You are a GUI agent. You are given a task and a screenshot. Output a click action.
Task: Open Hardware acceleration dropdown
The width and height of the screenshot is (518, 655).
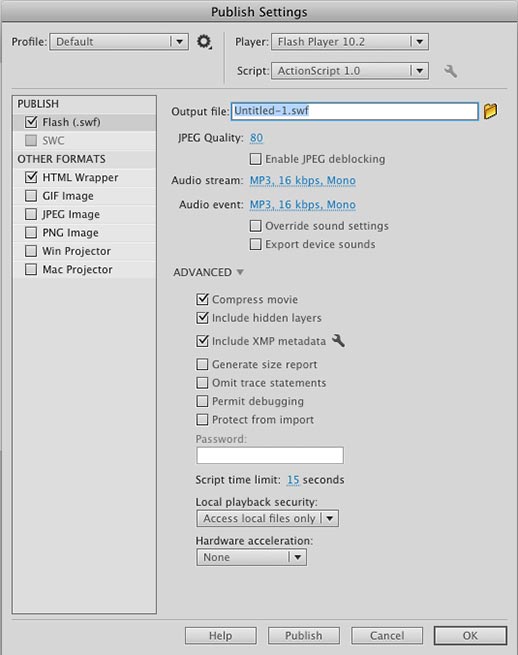[251, 557]
